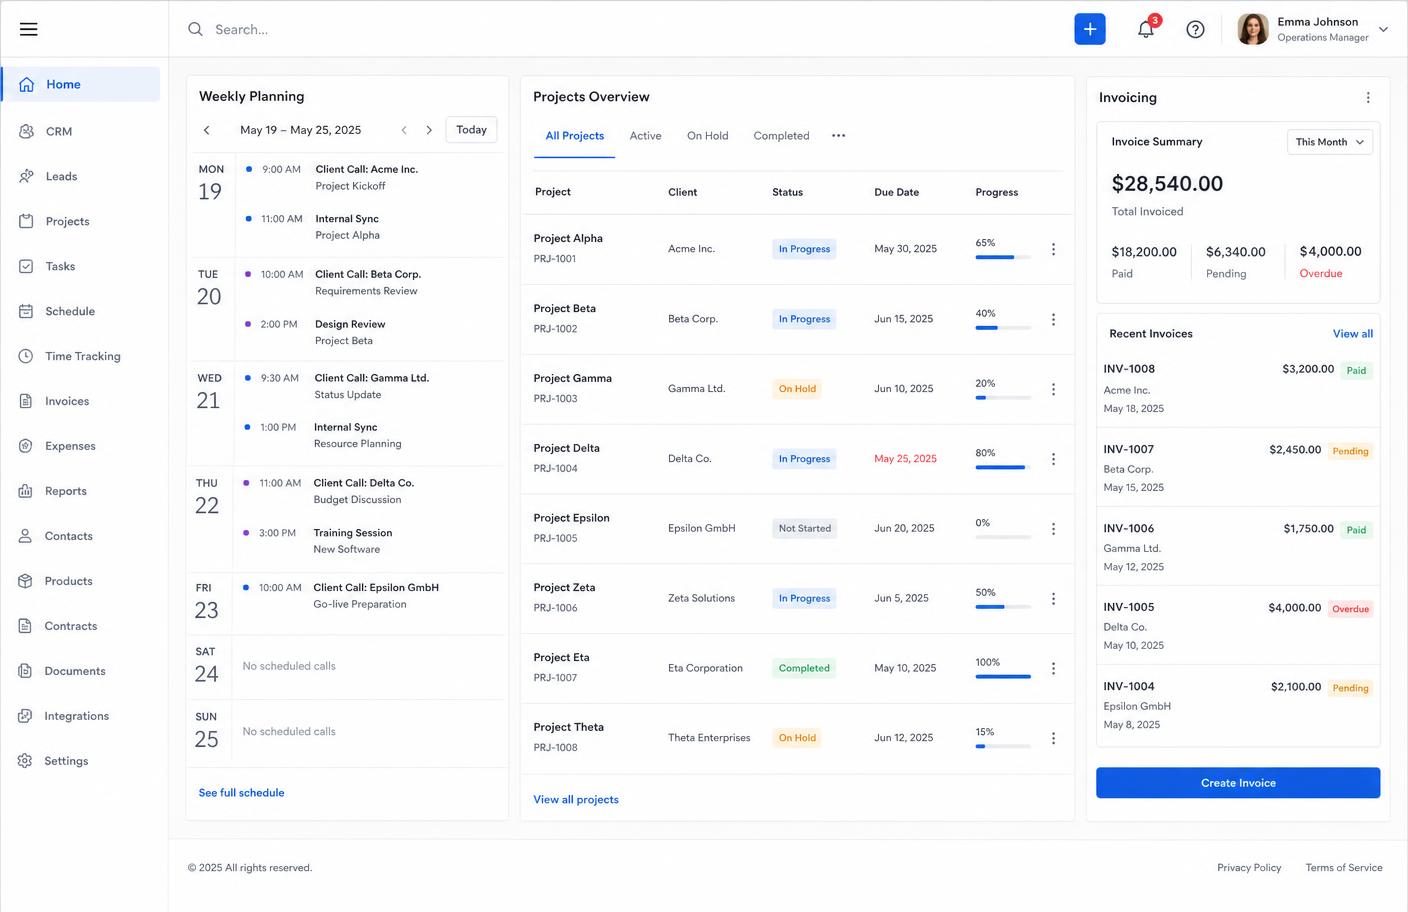Click the blue plus add button
Screen dimensions: 1408x912
tap(1090, 29)
